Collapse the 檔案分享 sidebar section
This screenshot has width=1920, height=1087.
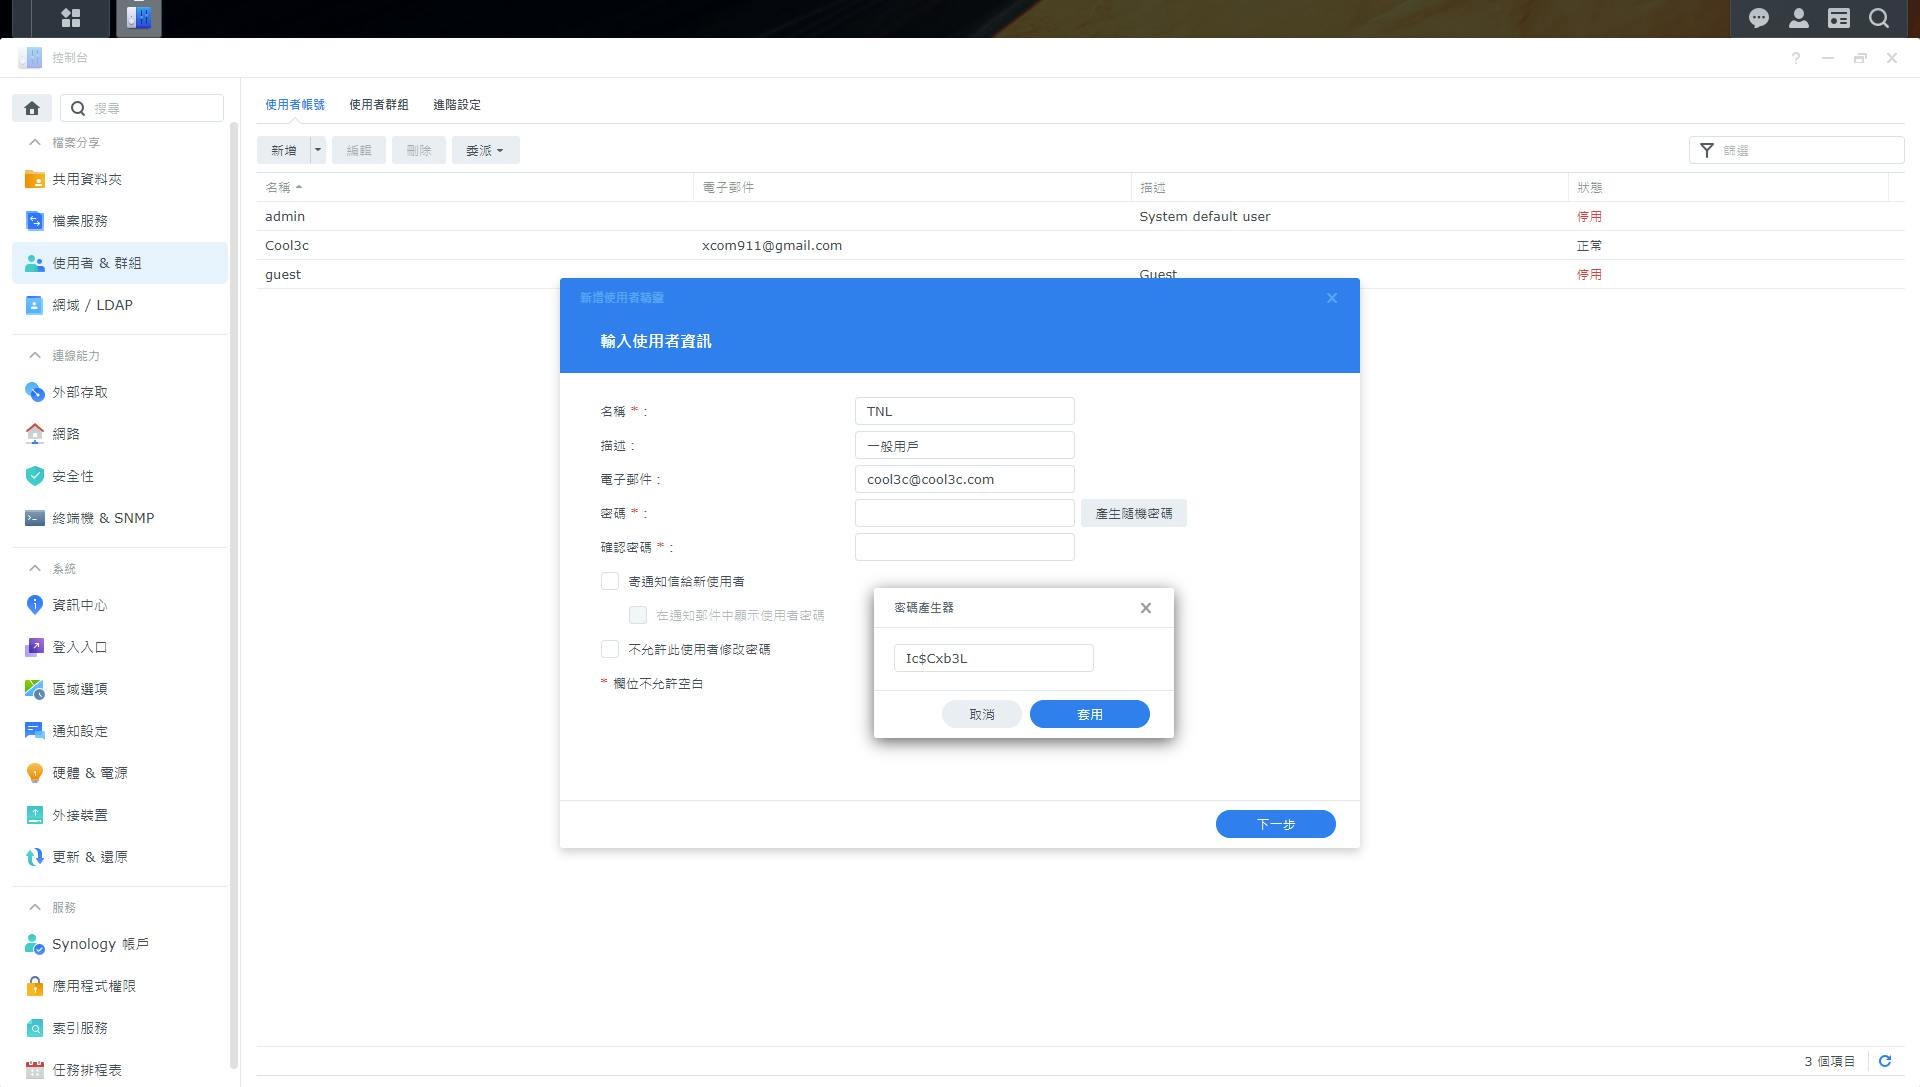point(35,142)
